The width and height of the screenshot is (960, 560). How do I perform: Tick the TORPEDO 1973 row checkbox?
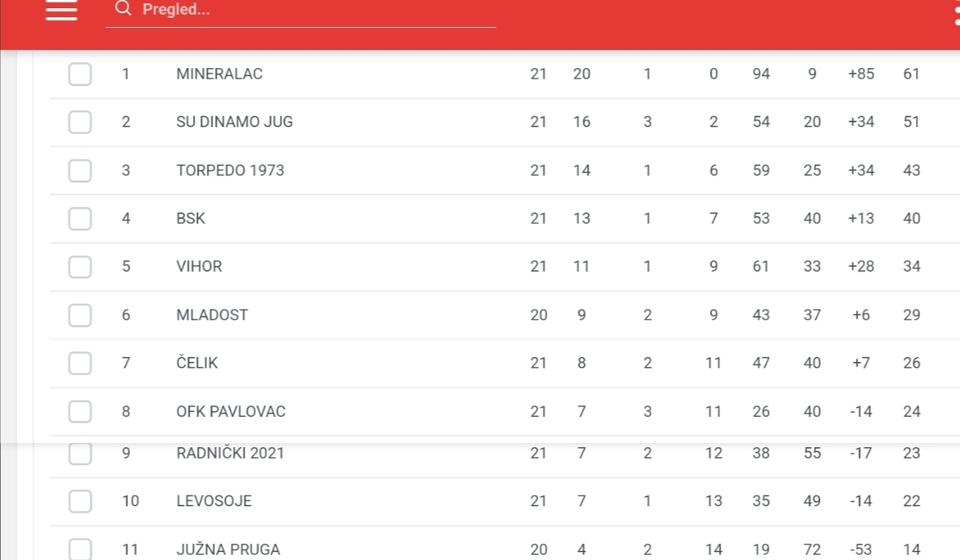tap(80, 170)
